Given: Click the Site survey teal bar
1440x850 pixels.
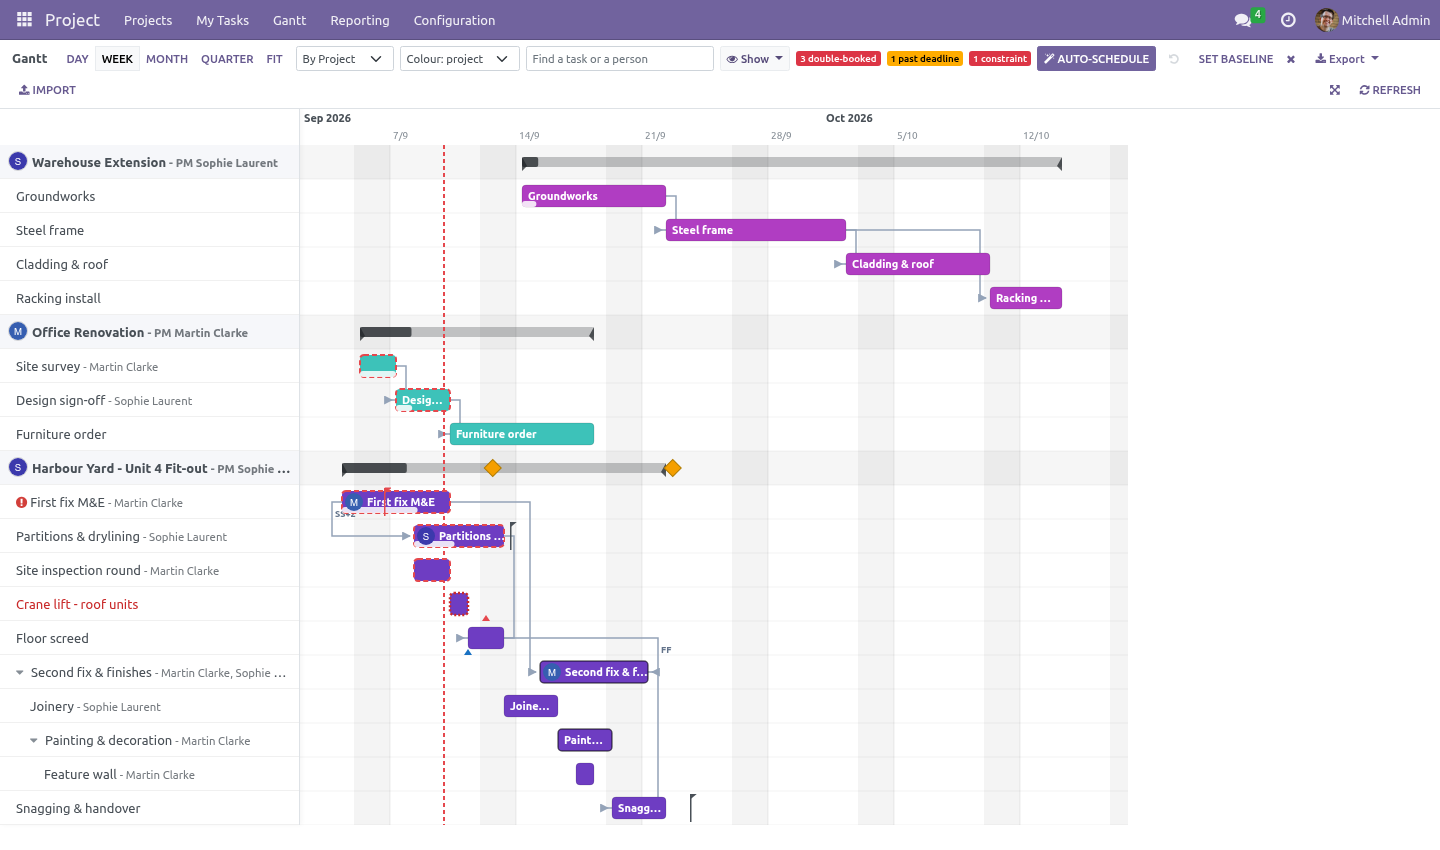Looking at the screenshot, I should tap(378, 364).
